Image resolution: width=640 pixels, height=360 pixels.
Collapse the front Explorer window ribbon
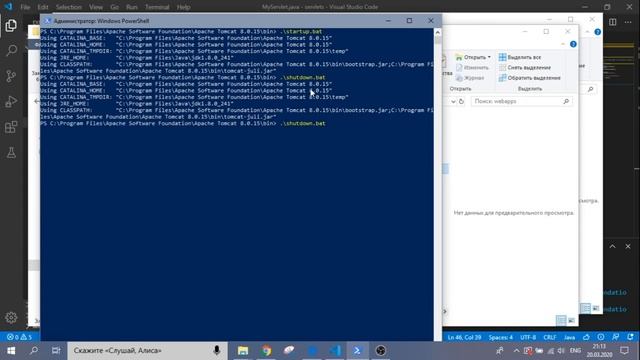pyautogui.click(x=563, y=44)
